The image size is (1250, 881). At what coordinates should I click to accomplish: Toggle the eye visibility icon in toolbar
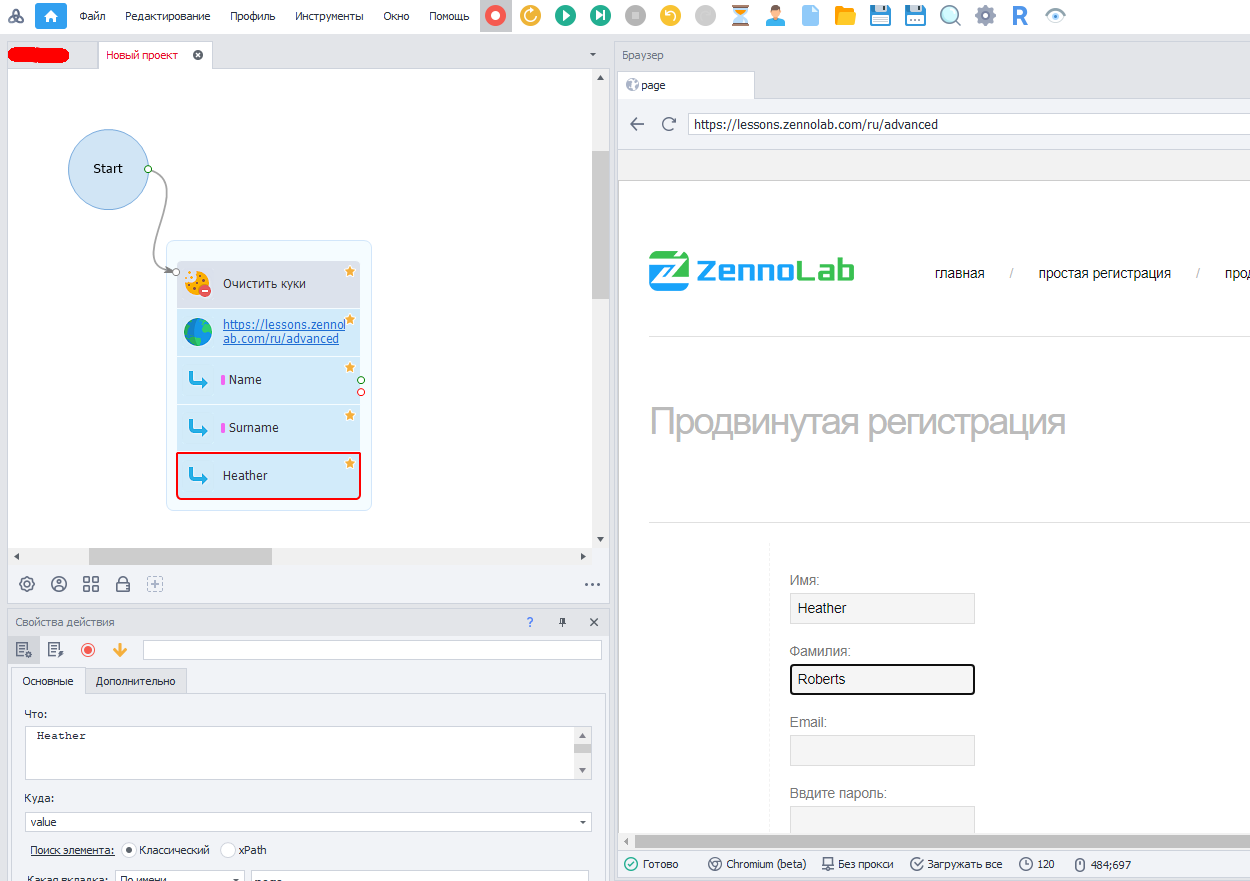coord(1055,15)
